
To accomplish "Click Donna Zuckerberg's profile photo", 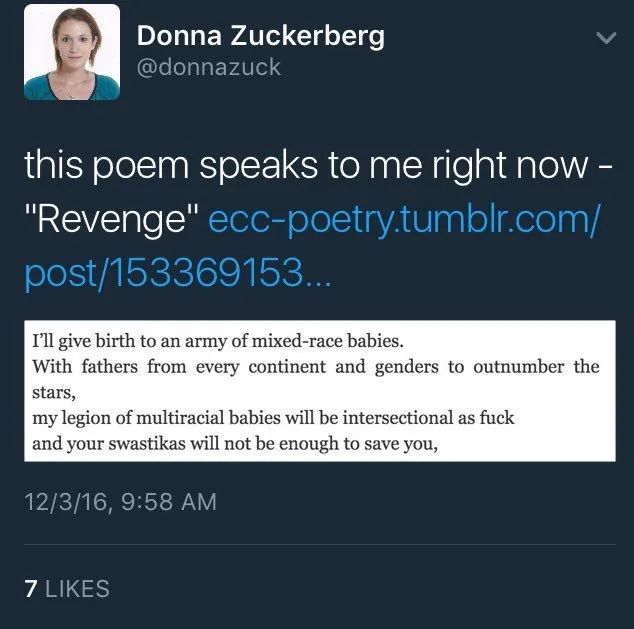I will point(71,52).
